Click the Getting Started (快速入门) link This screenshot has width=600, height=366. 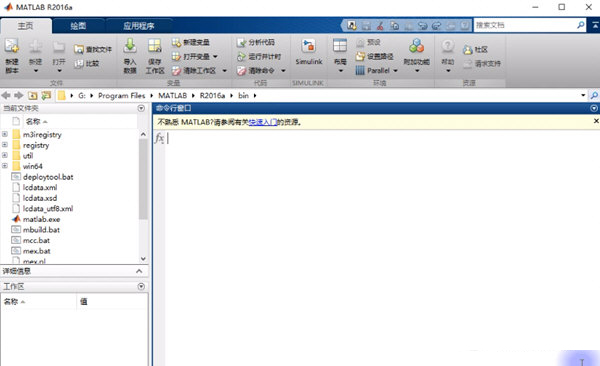263,122
